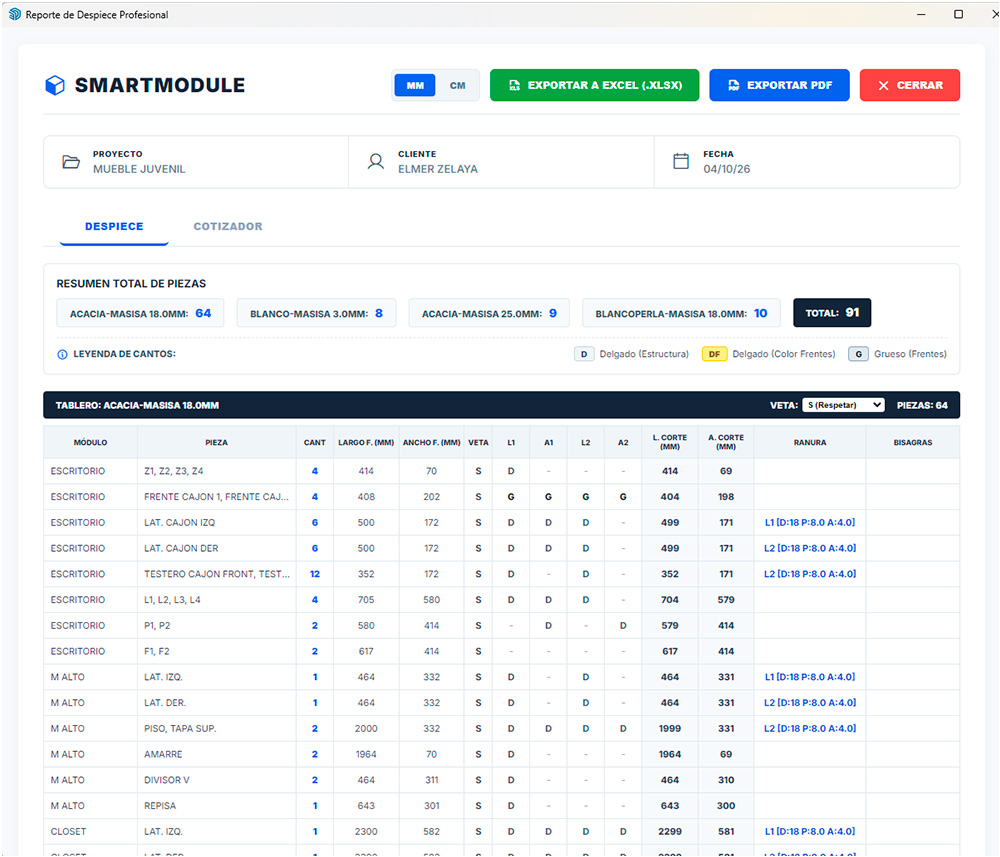This screenshot has height=857, width=1000.
Task: Click the folder icon beside PROYECTO
Action: point(71,162)
